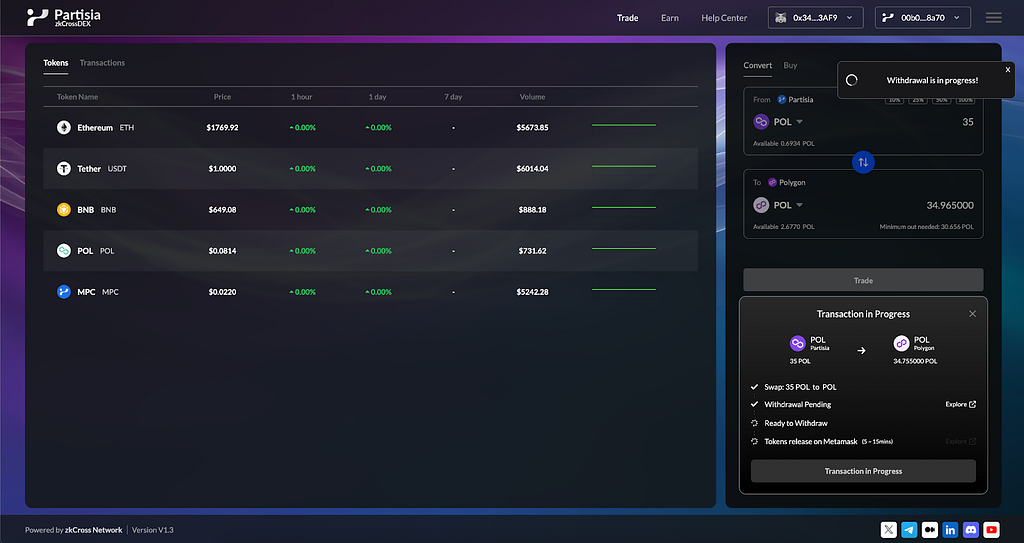The image size is (1024, 543).
Task: Click the Ethereum token icon
Action: pos(63,127)
